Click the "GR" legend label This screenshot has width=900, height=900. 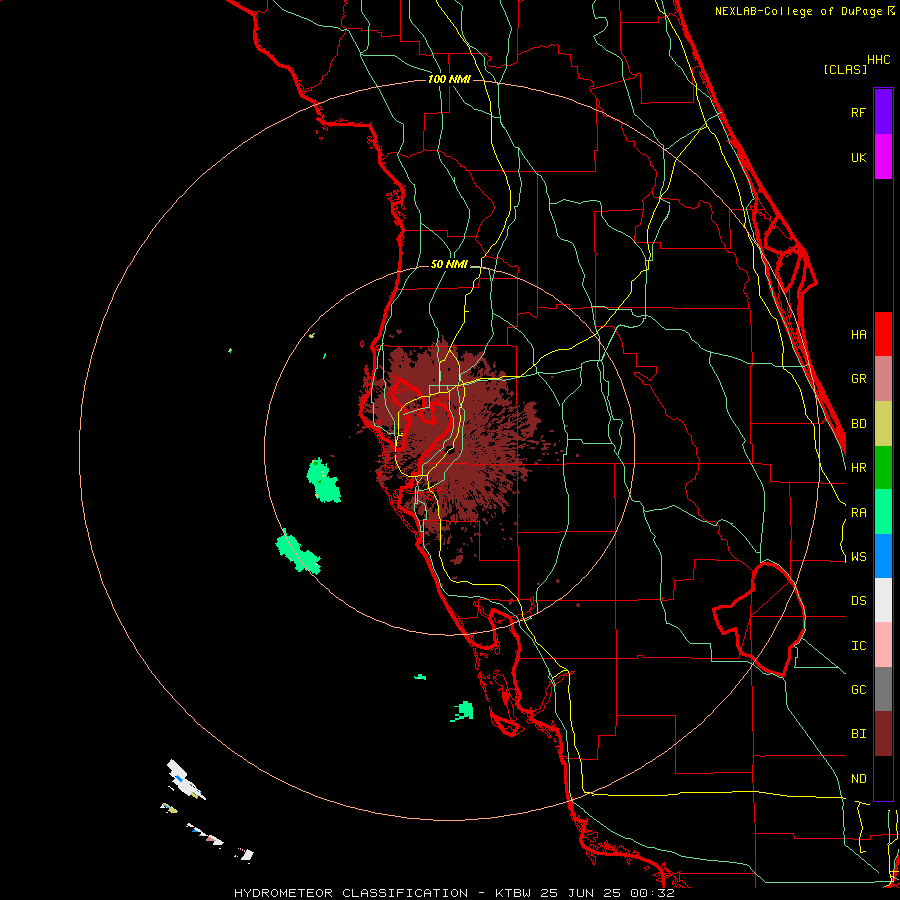tap(858, 379)
